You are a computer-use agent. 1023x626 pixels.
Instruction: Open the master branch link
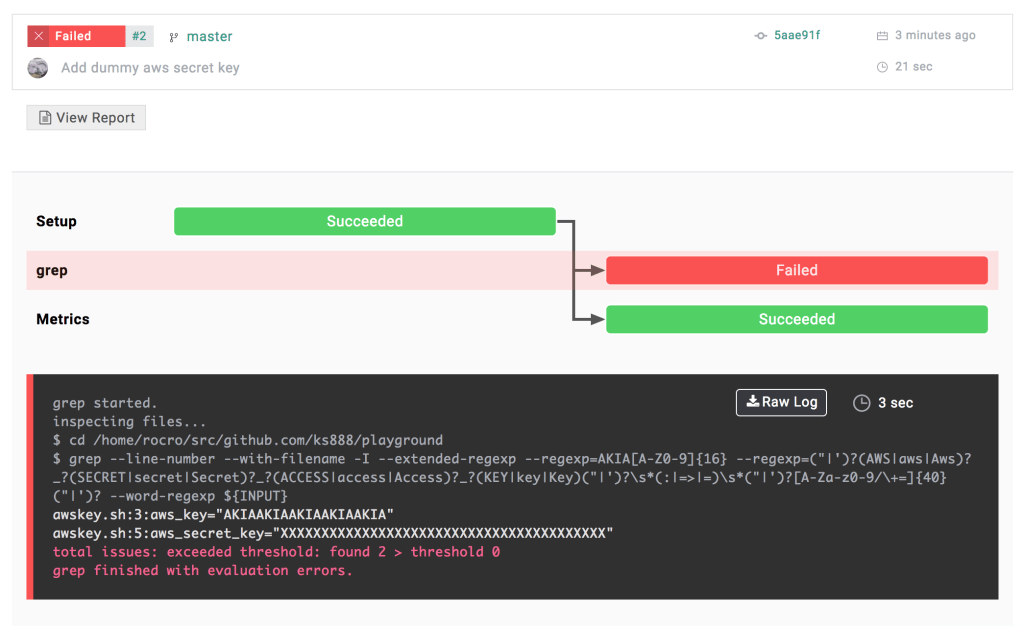click(209, 37)
